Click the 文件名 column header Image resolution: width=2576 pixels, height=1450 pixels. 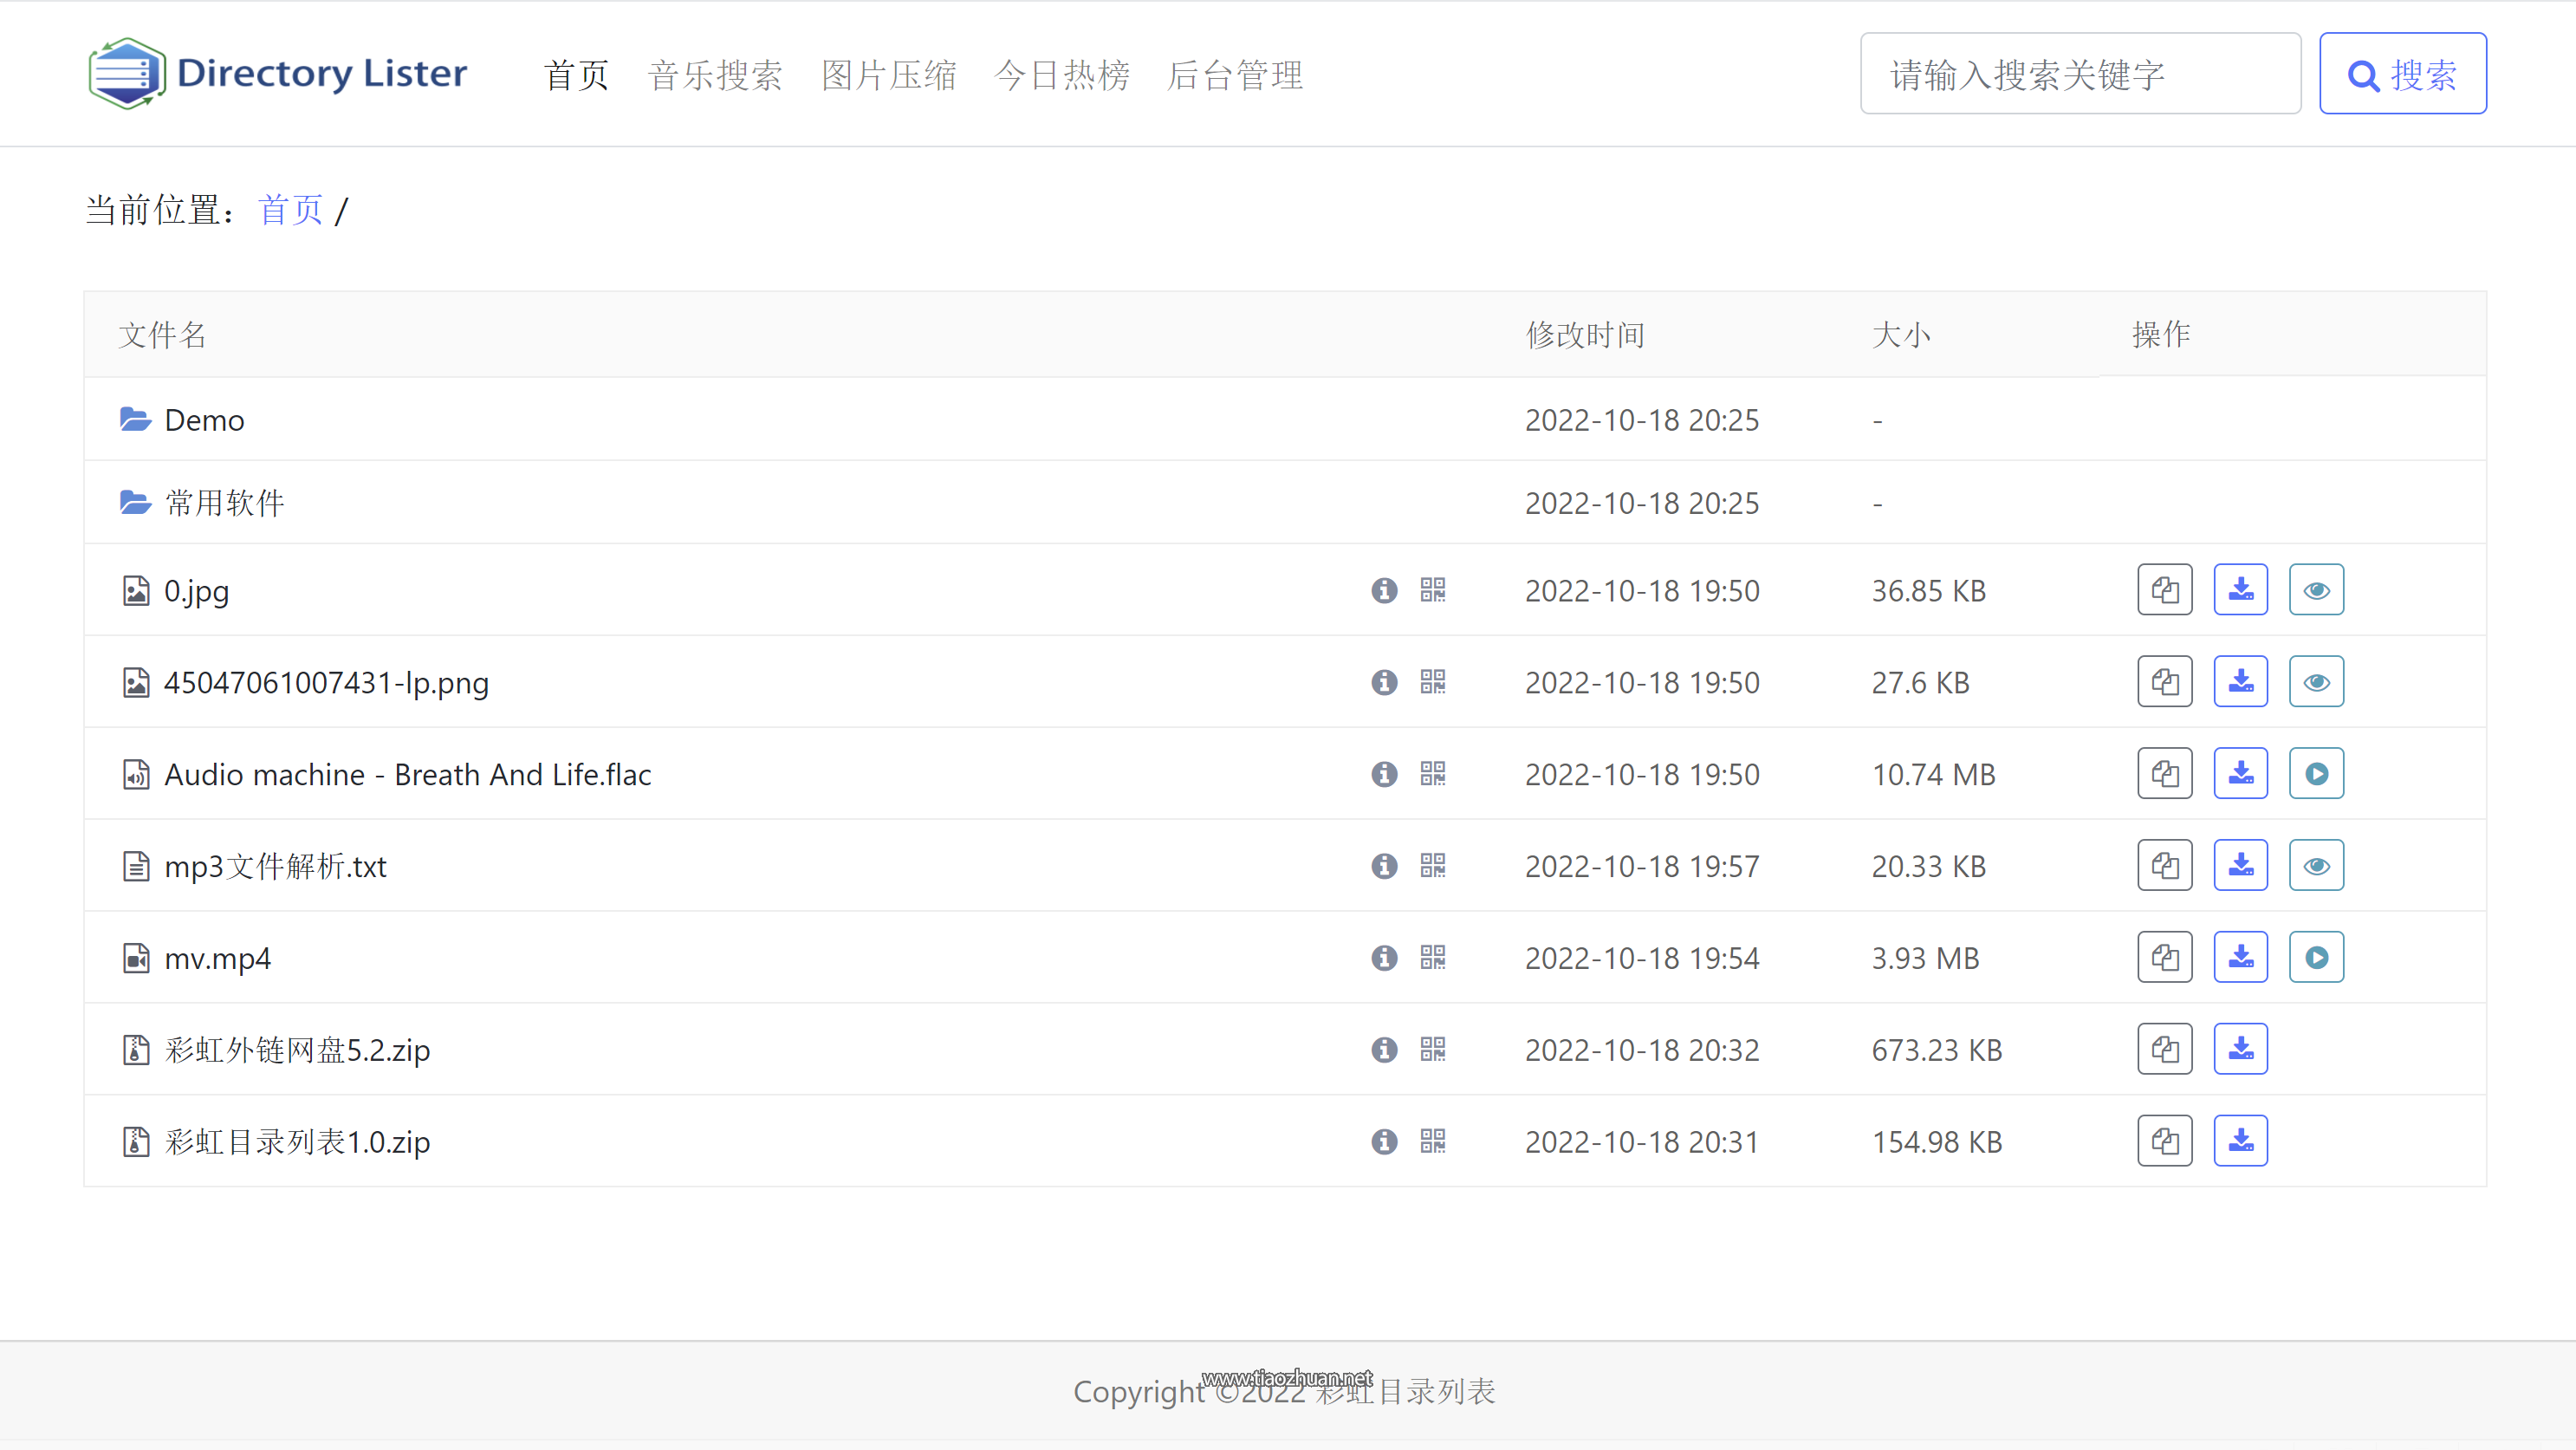tap(162, 335)
